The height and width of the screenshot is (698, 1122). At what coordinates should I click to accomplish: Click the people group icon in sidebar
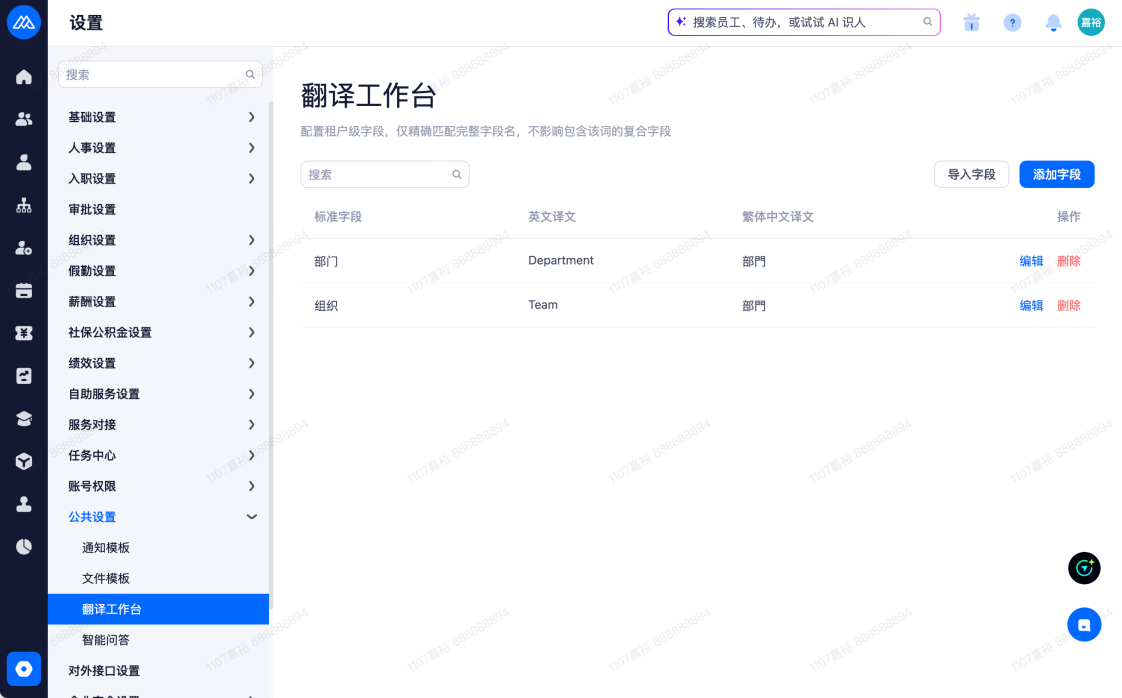24,120
